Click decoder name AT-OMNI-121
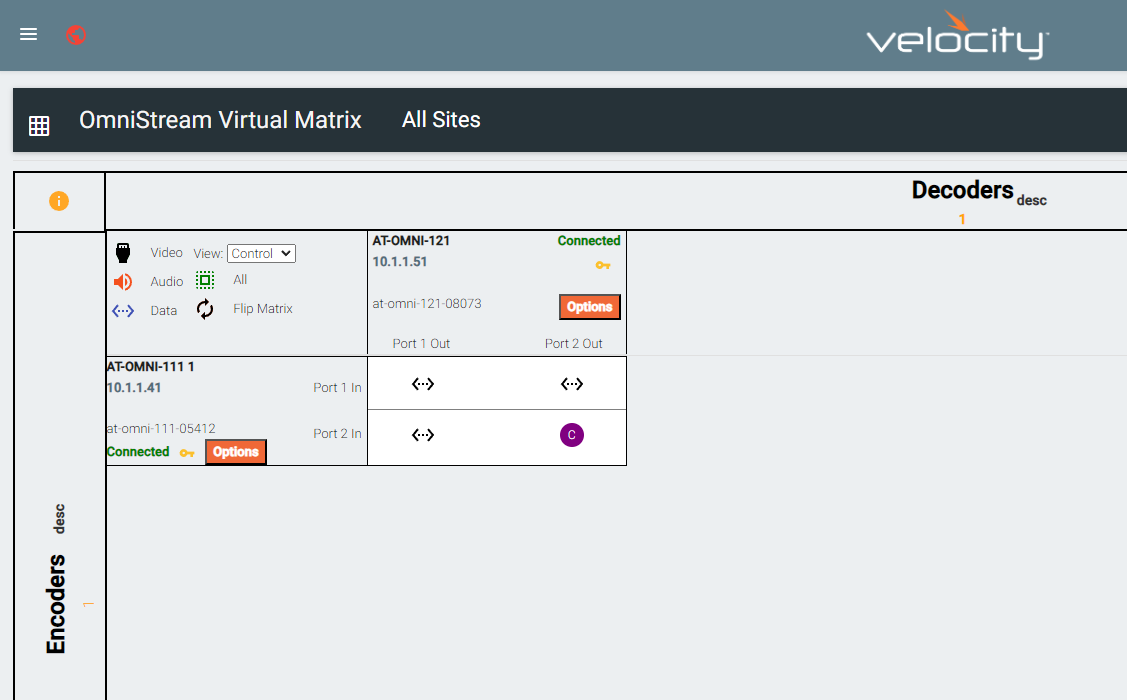The image size is (1127, 700). (411, 241)
